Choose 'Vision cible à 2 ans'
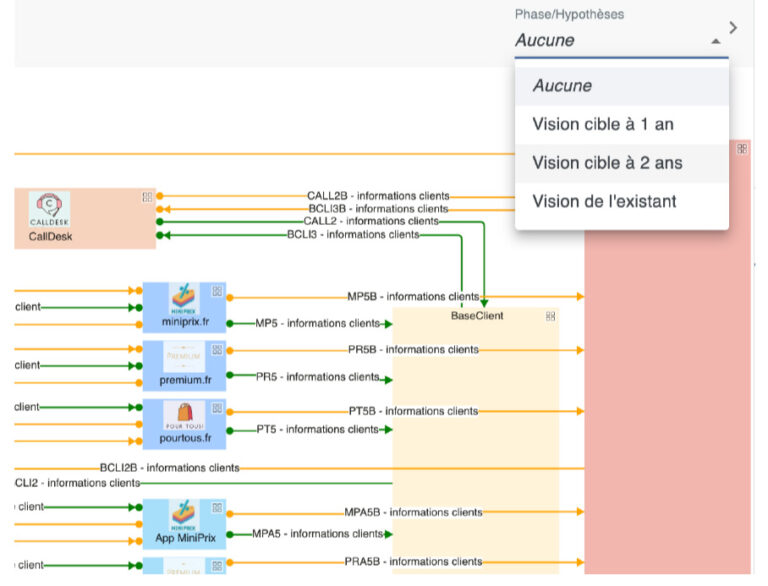Screen dimensions: 768x586 pos(622,163)
